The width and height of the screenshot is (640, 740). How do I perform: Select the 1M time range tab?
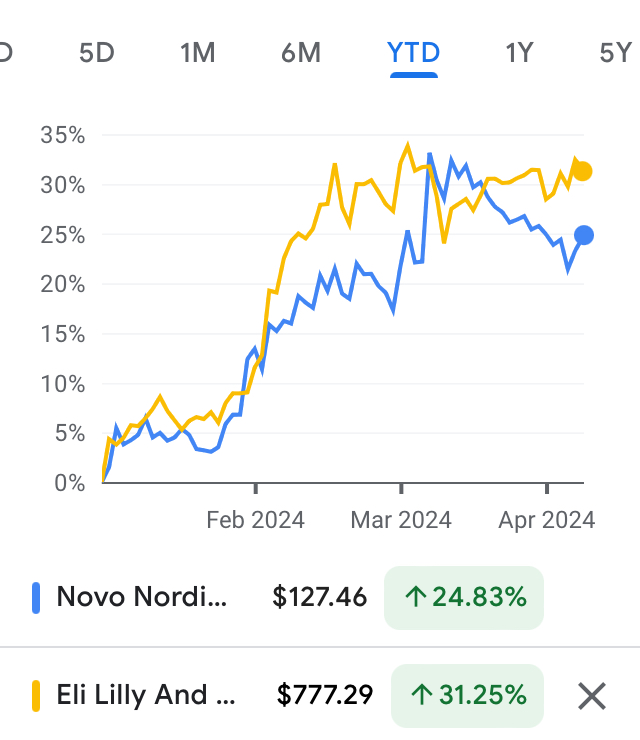198,53
